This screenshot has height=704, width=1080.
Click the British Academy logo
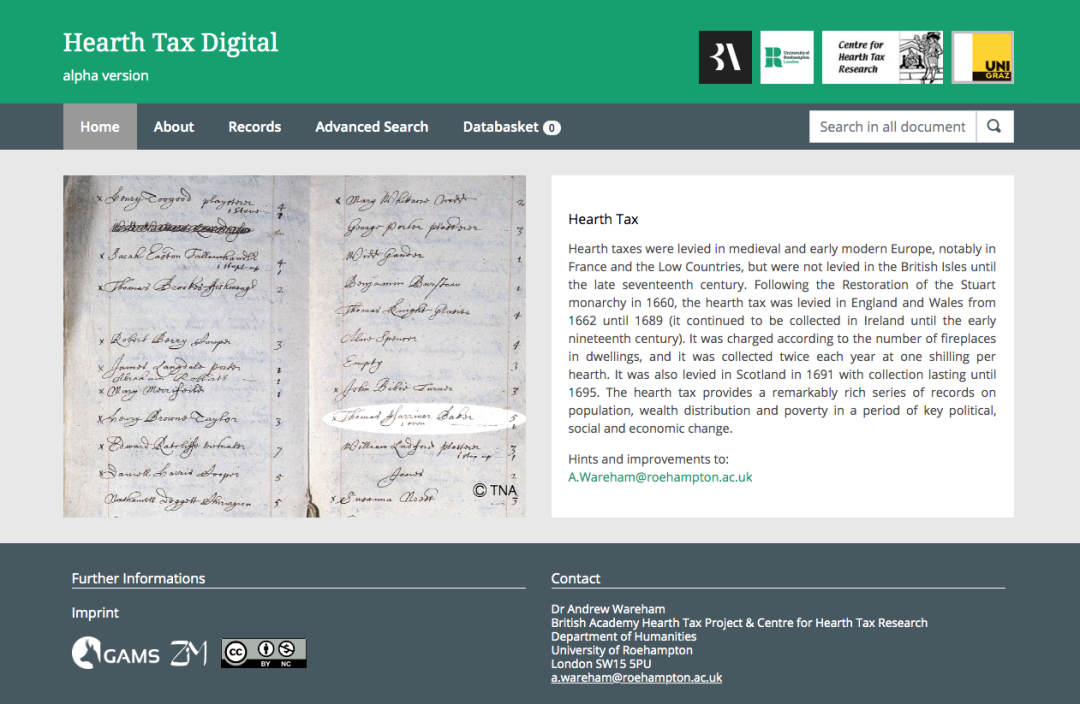pyautogui.click(x=725, y=57)
